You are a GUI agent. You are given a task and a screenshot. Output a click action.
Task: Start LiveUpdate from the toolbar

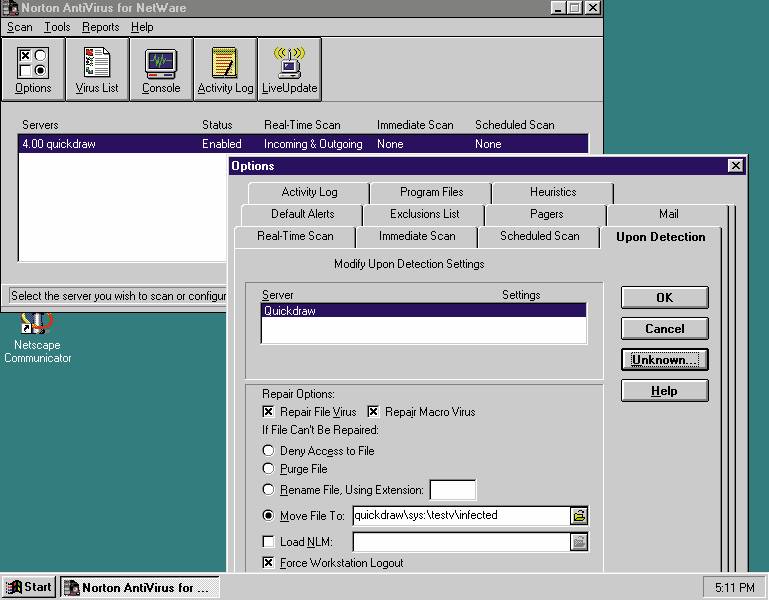(x=289, y=70)
